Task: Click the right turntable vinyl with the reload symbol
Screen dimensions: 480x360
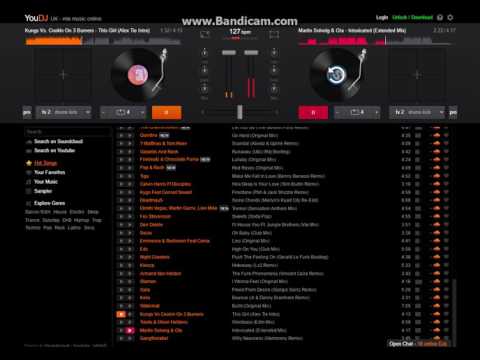Action: coord(336,75)
